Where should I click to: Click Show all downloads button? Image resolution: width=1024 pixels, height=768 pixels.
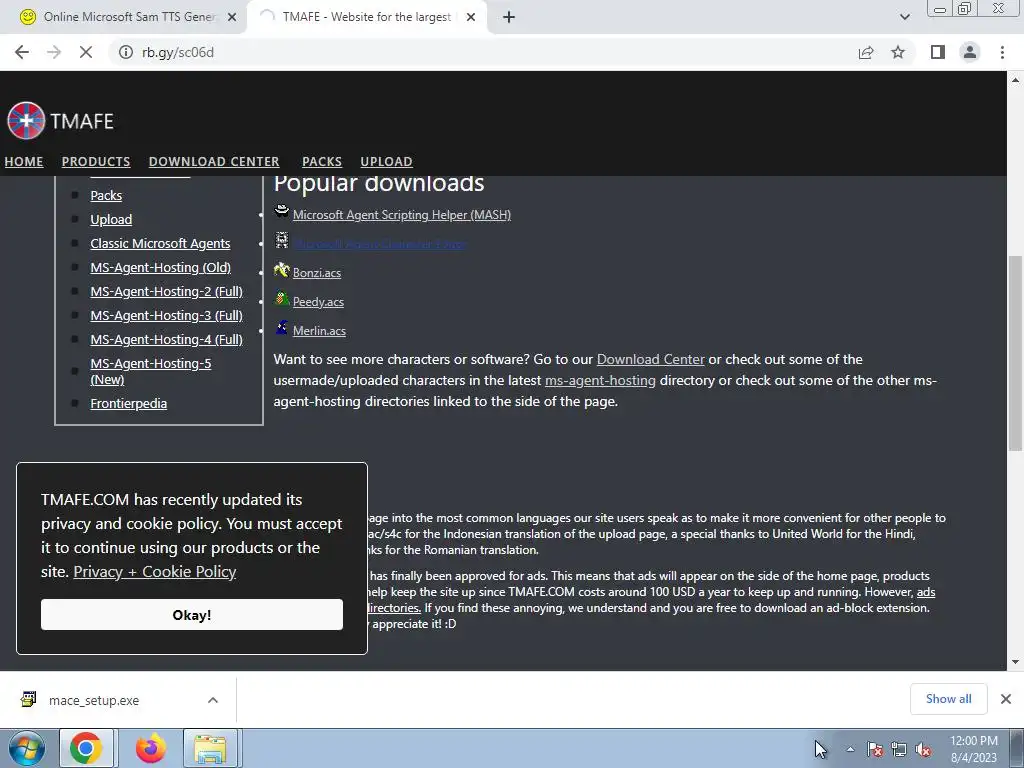pyautogui.click(x=948, y=699)
